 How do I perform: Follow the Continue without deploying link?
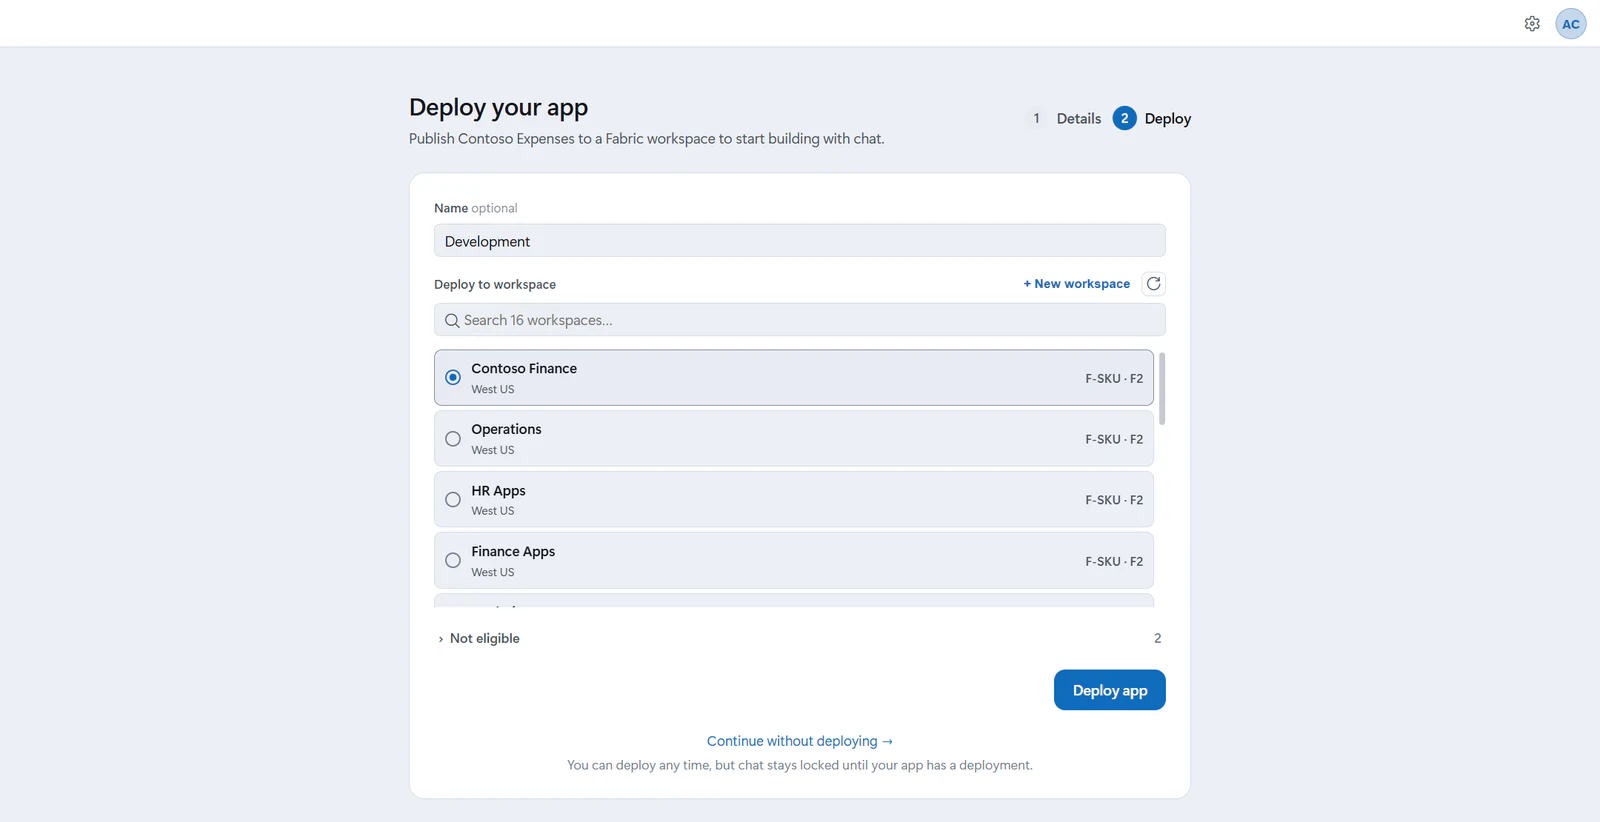[800, 741]
